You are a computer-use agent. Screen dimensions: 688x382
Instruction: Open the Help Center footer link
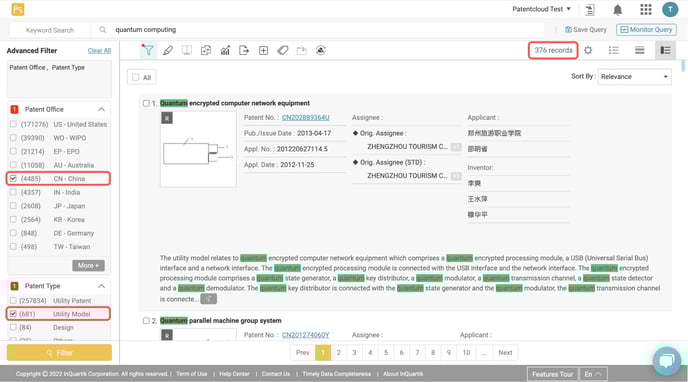pyautogui.click(x=234, y=374)
